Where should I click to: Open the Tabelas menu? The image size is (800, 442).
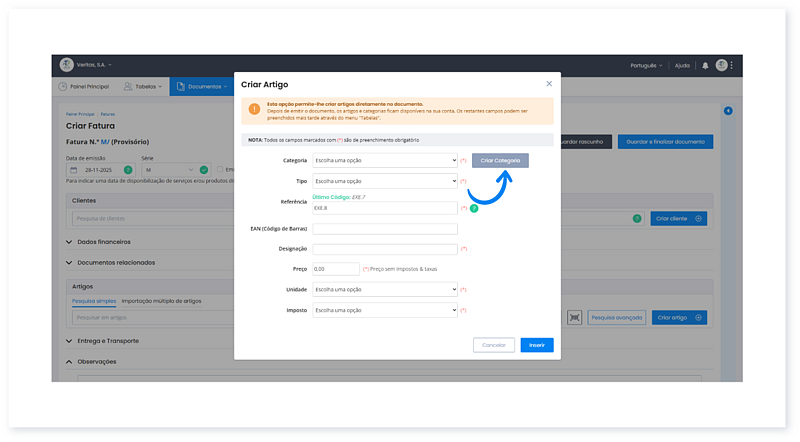click(140, 87)
